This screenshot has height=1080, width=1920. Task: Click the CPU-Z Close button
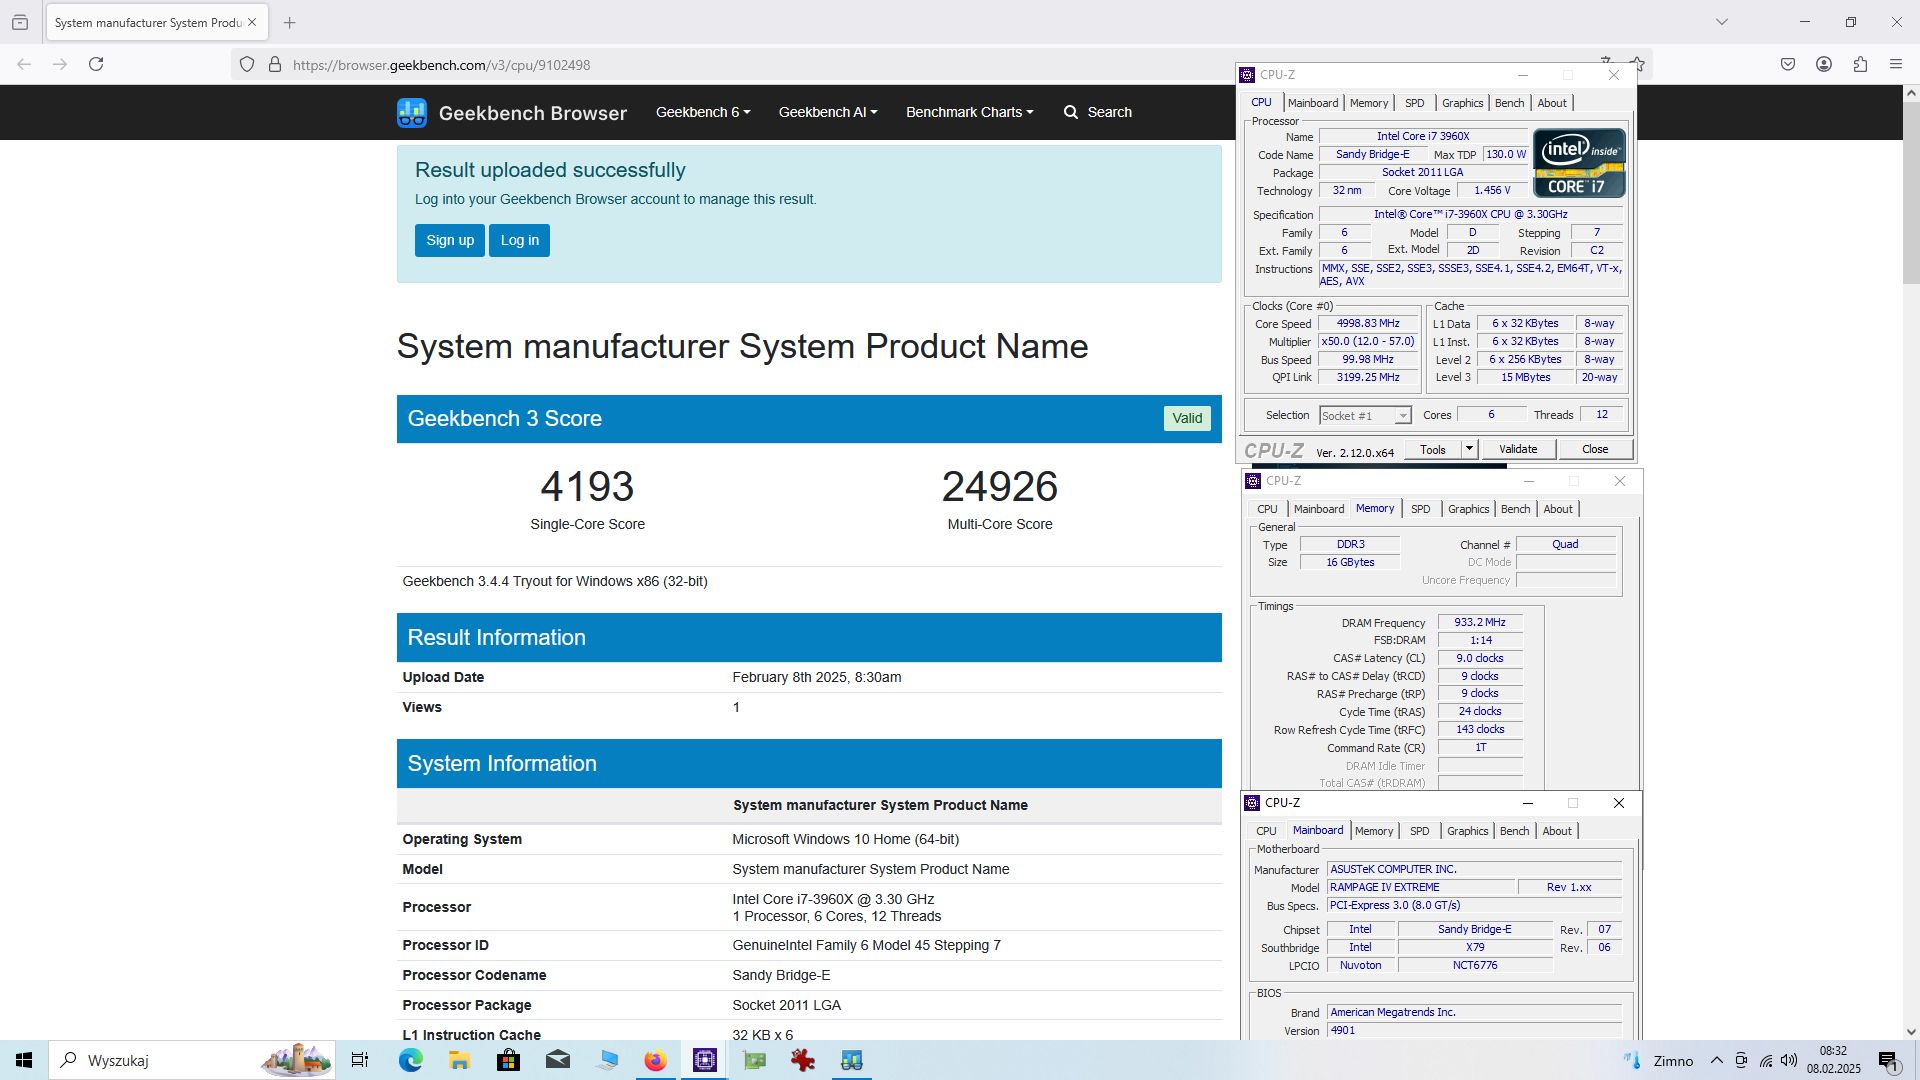click(x=1595, y=449)
